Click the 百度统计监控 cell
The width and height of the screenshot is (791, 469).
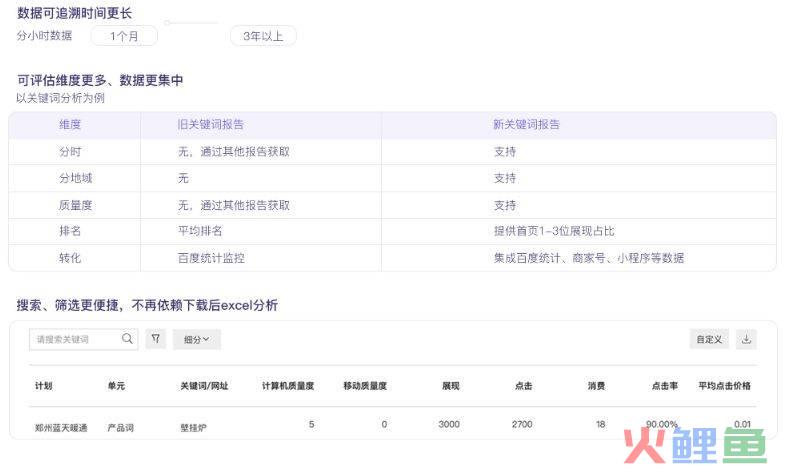[x=211, y=258]
